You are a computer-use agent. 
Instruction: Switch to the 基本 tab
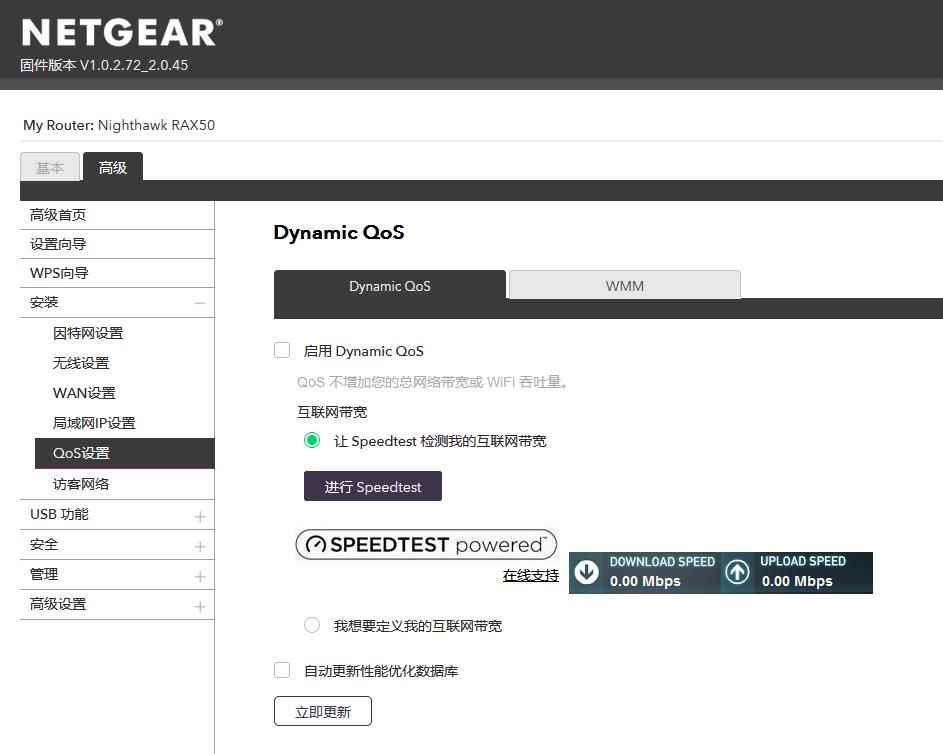coord(50,168)
